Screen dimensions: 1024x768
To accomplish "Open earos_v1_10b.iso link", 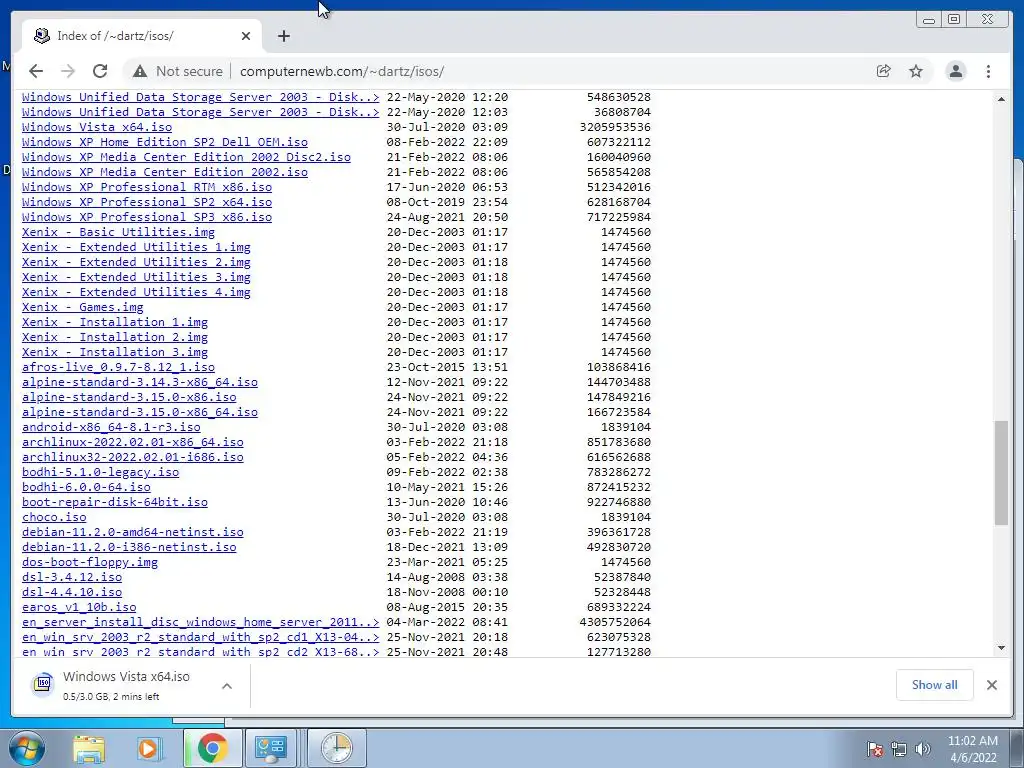I will (x=79, y=607).
